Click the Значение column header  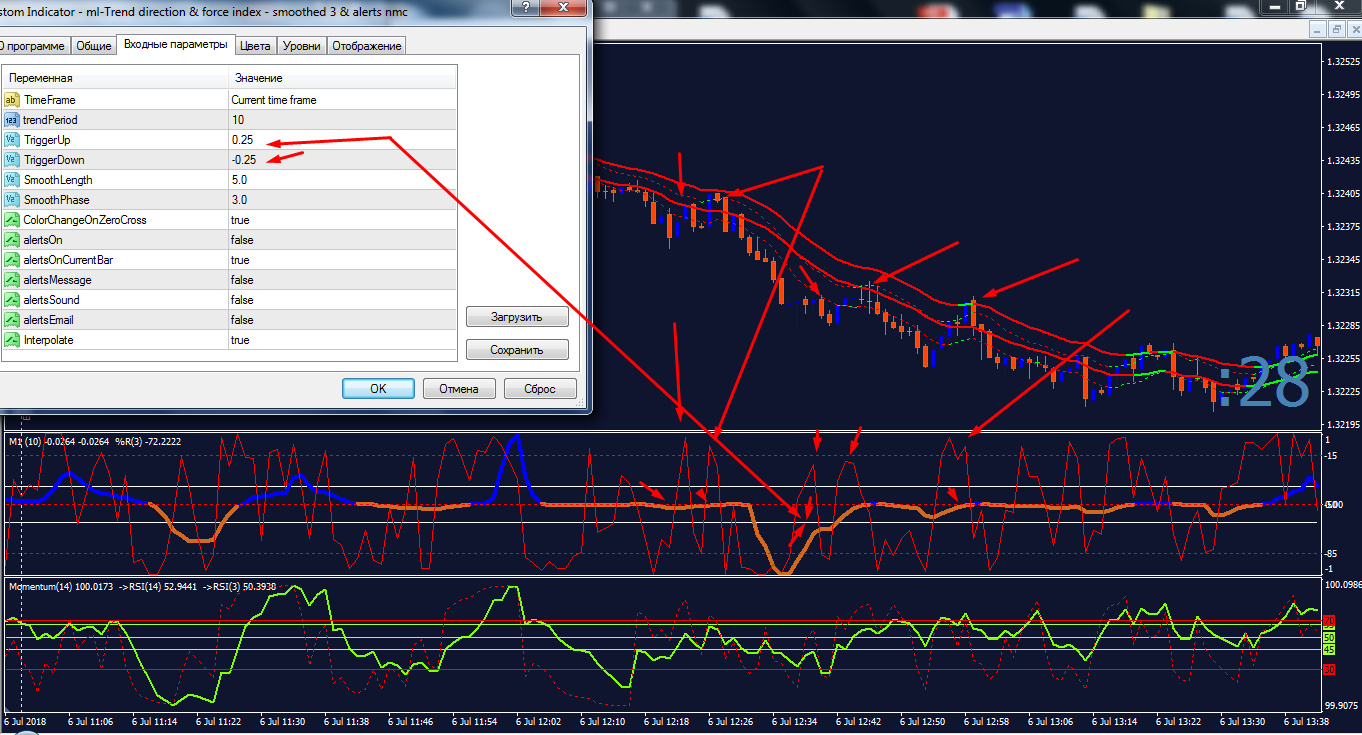(342, 78)
